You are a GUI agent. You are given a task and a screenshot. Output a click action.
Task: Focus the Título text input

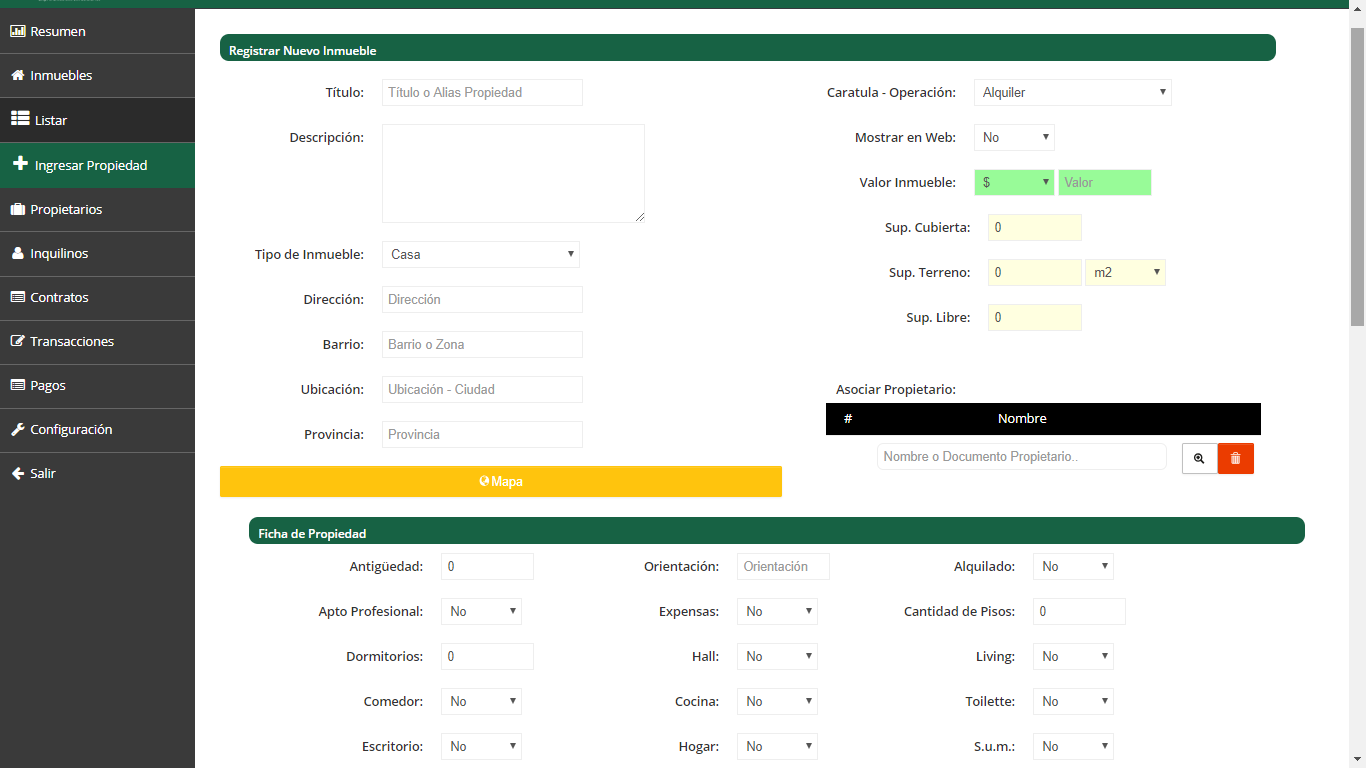[482, 93]
